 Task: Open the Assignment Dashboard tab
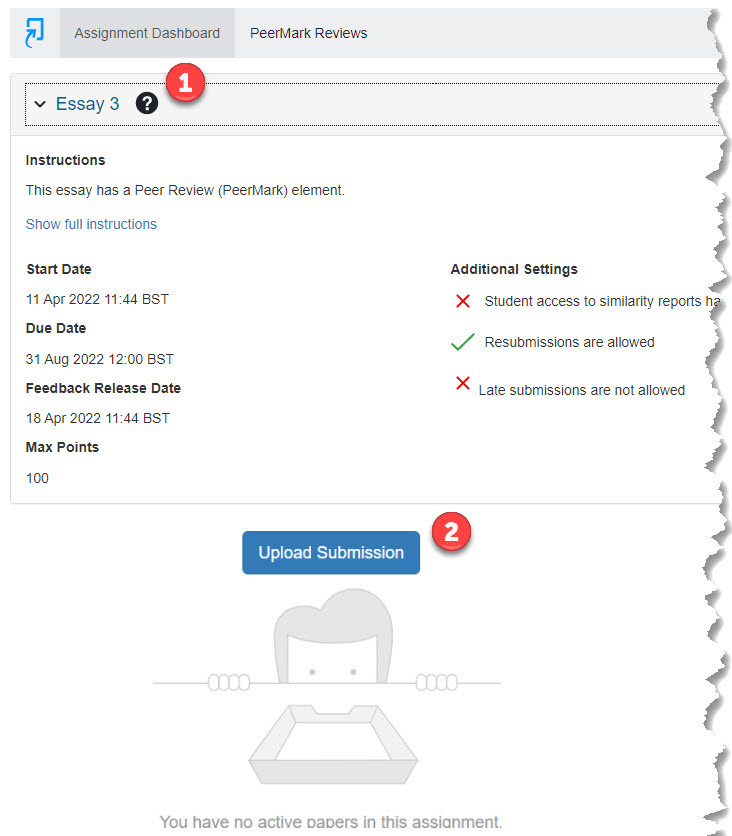147,33
